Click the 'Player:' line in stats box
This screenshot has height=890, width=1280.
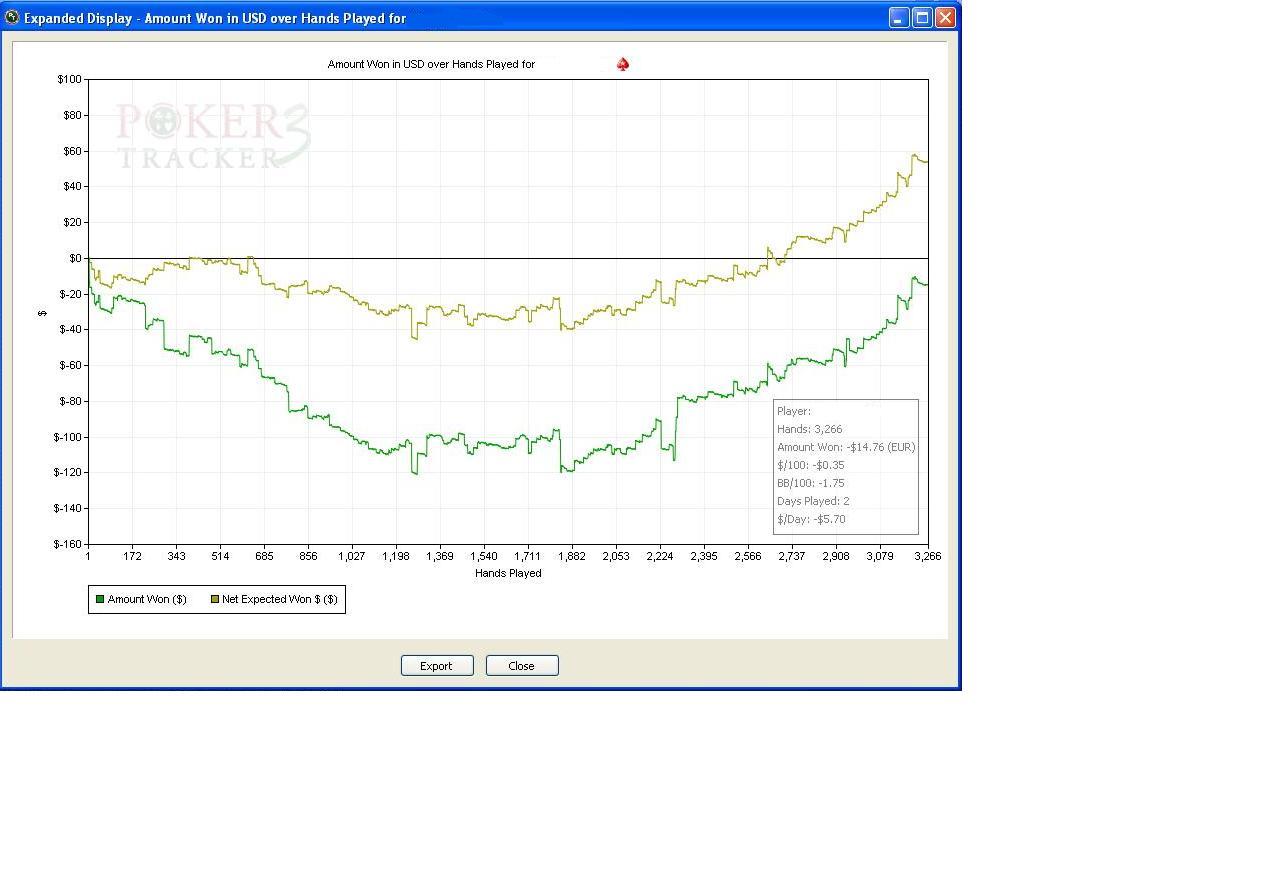coord(794,411)
